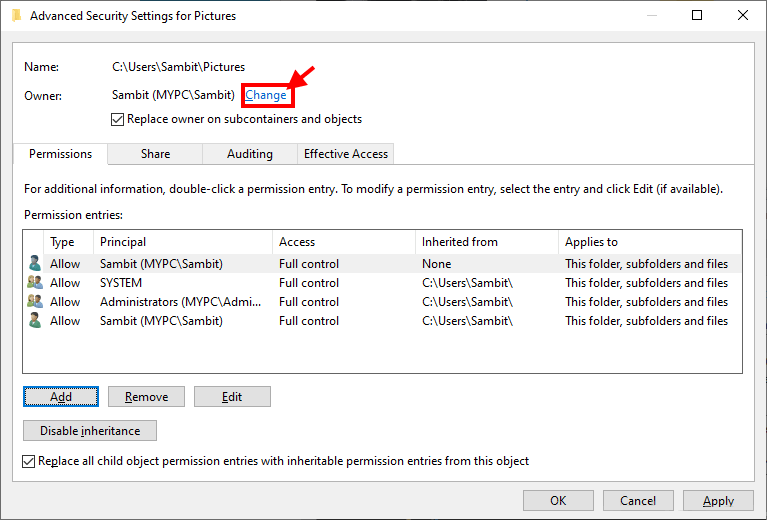Click the folder icon in the title bar
Screen dimensions: 767x520
(14, 16)
